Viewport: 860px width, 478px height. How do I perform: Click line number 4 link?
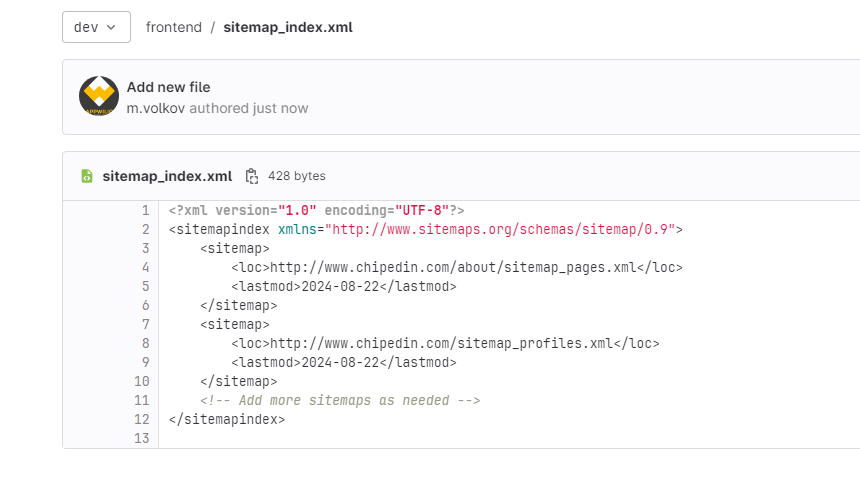point(145,268)
